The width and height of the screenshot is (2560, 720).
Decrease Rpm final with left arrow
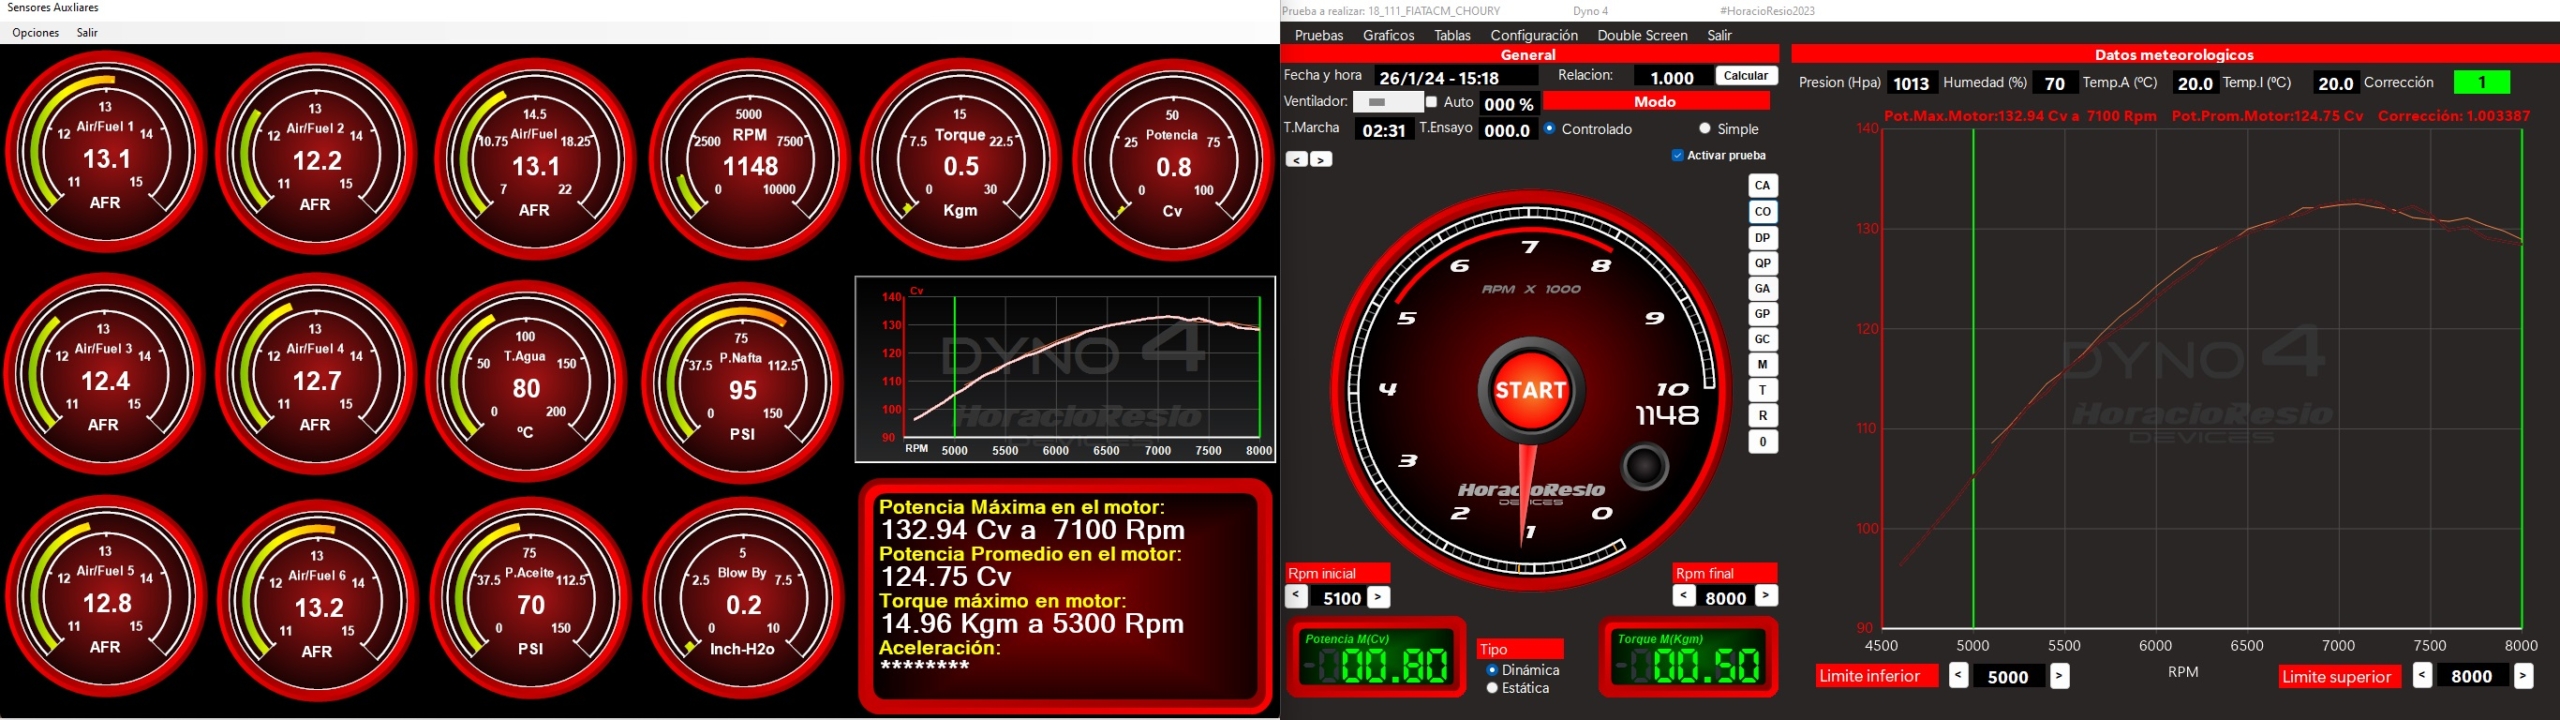[x=1684, y=596]
